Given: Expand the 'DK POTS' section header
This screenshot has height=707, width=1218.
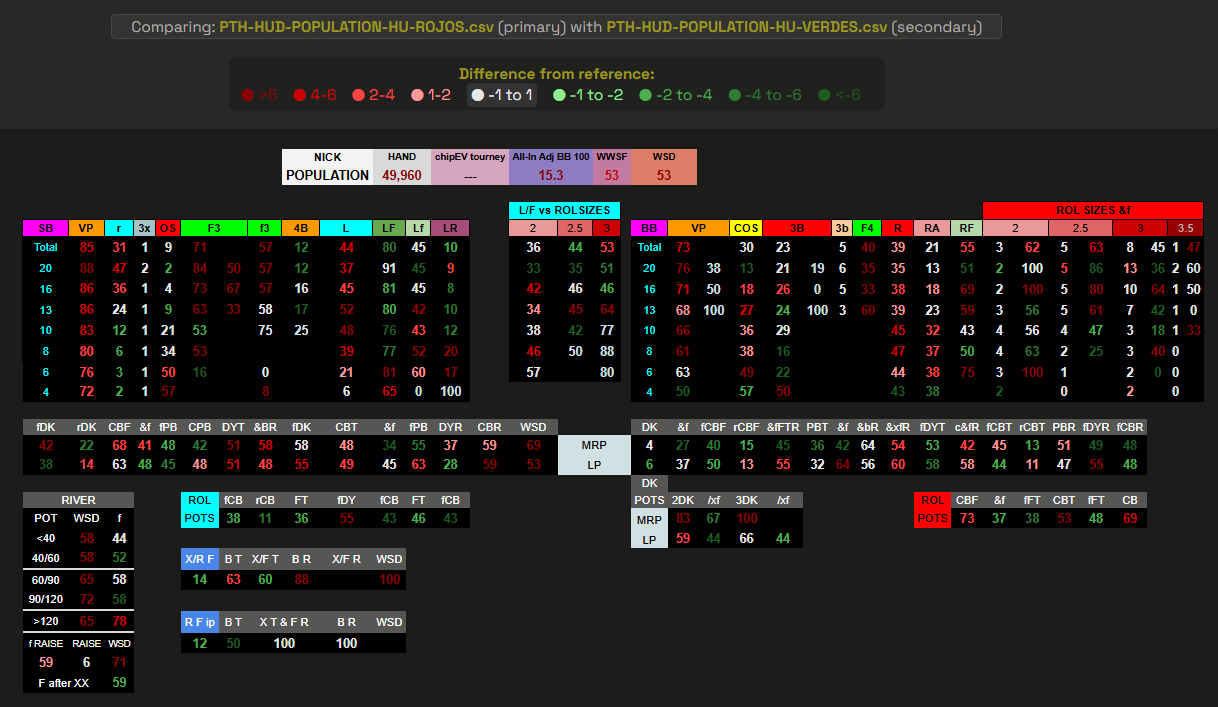Looking at the screenshot, I should (x=649, y=491).
